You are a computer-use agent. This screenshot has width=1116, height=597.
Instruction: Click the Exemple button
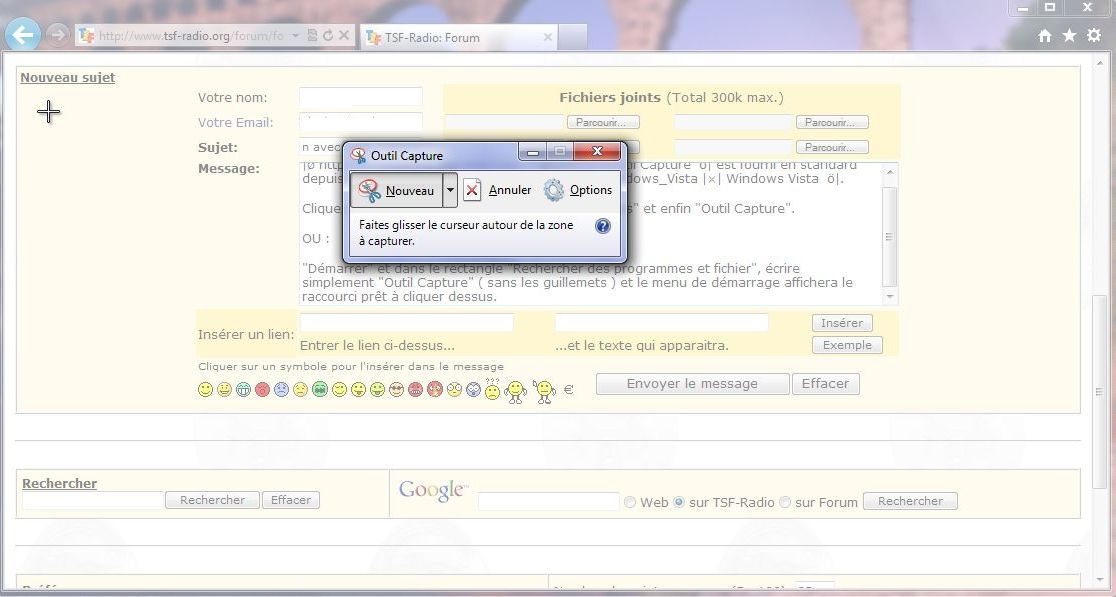pos(847,345)
